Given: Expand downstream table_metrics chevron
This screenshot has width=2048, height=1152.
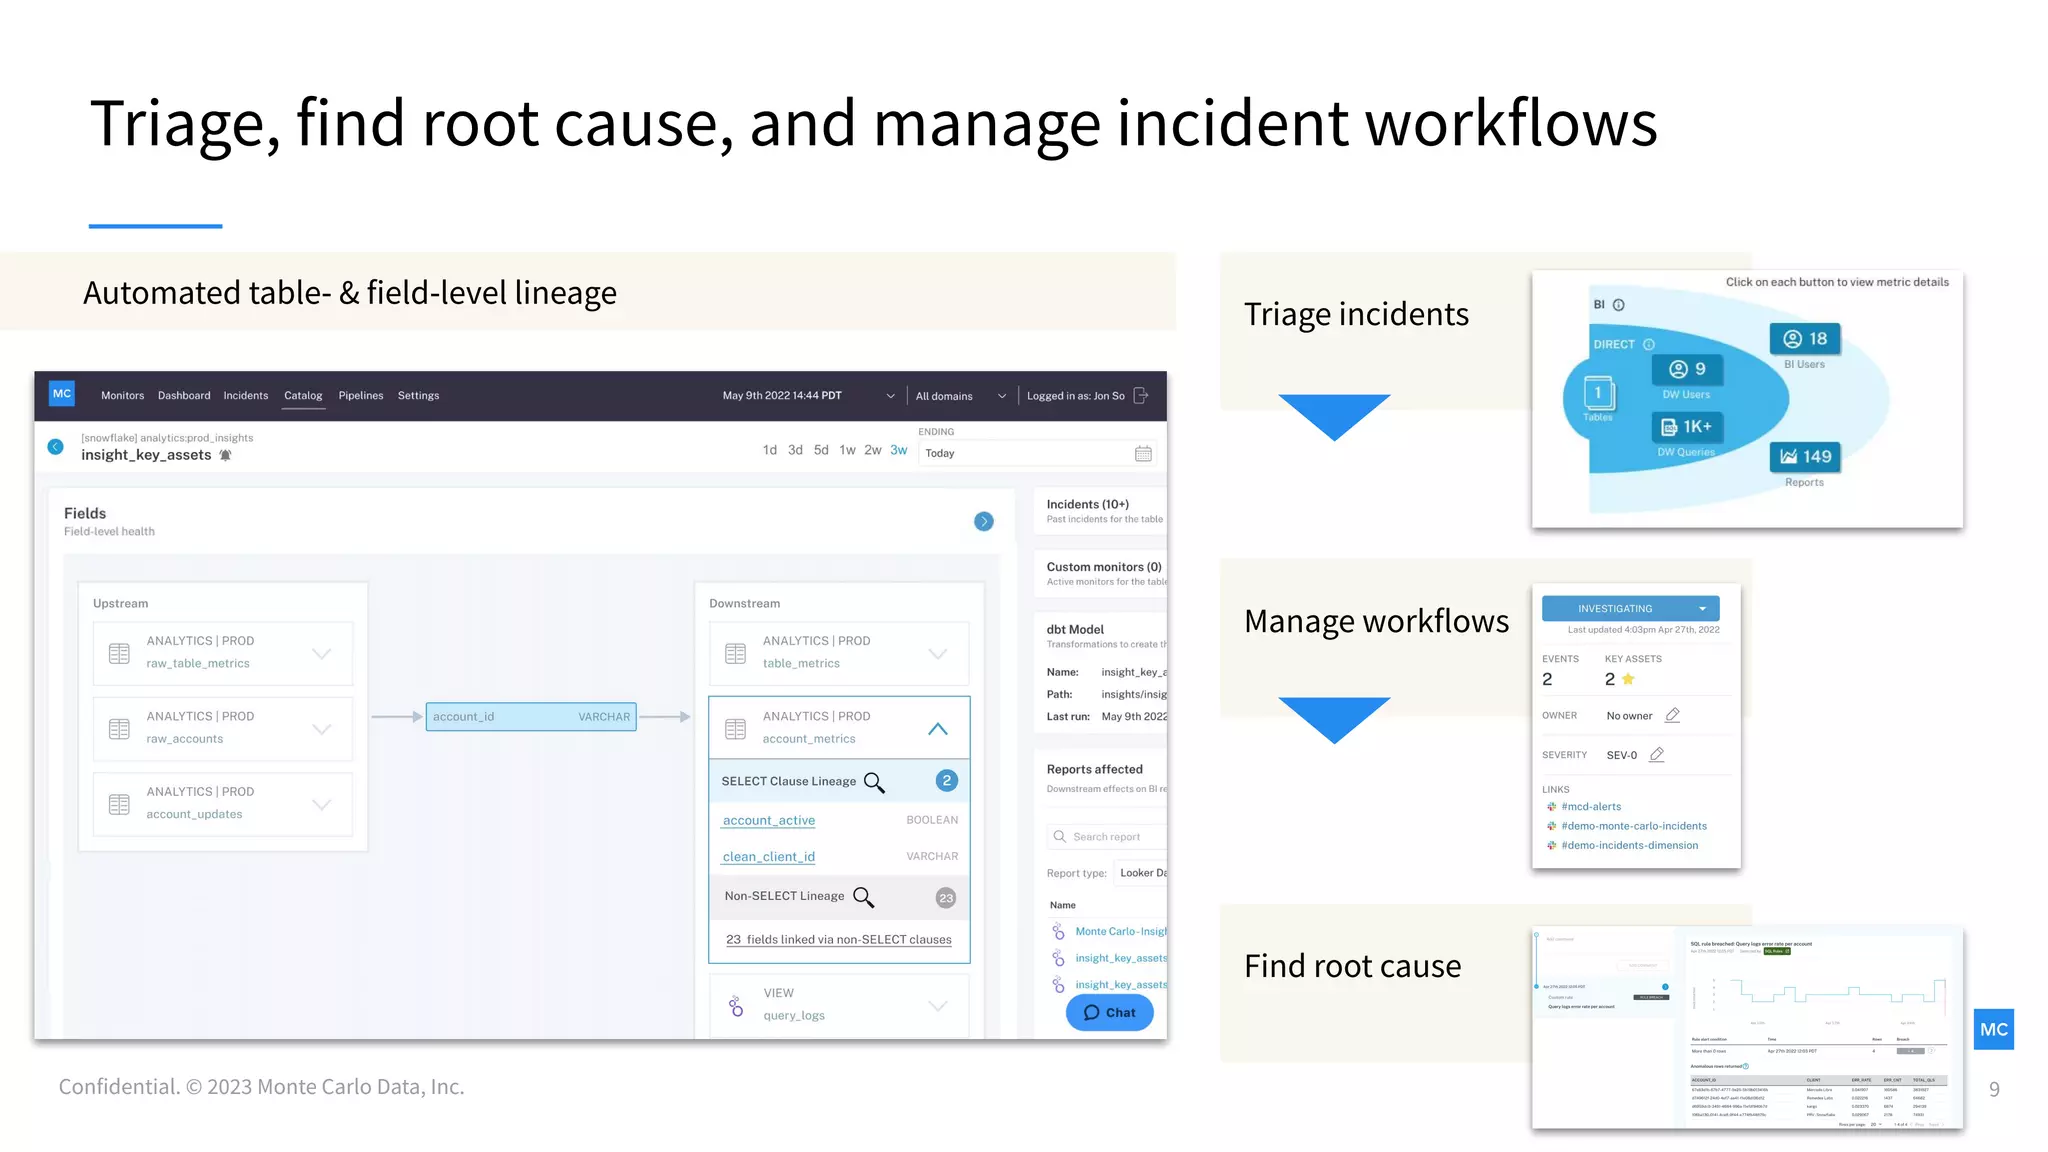Looking at the screenshot, I should pyautogui.click(x=937, y=653).
